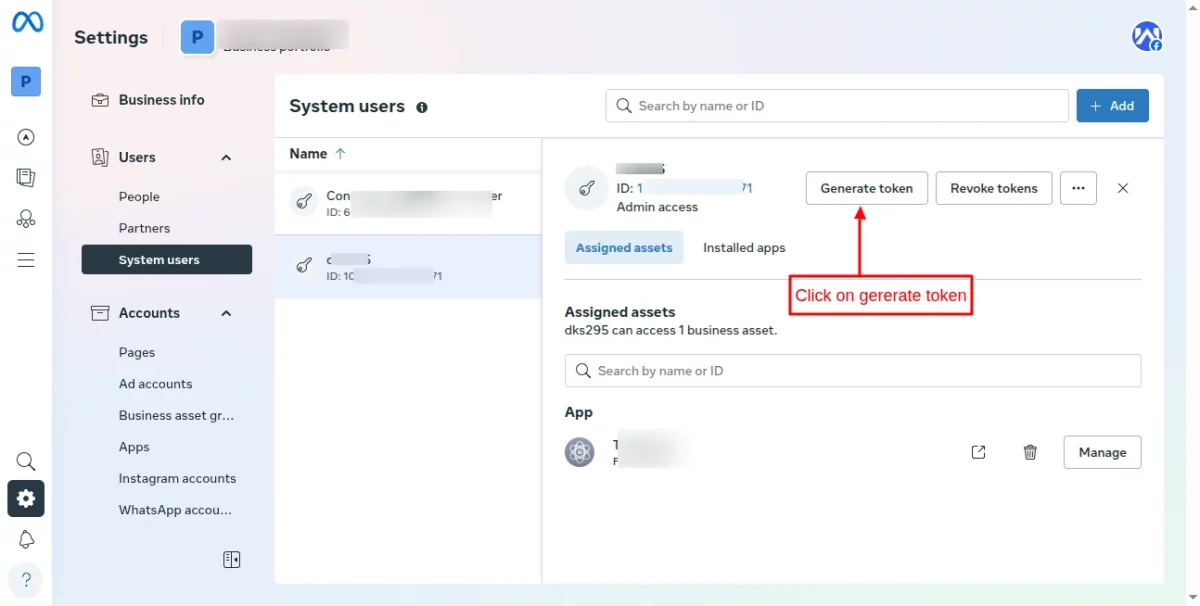Open the more options ellipsis next to Revoke tokens
The width and height of the screenshot is (1200, 606).
(1078, 188)
